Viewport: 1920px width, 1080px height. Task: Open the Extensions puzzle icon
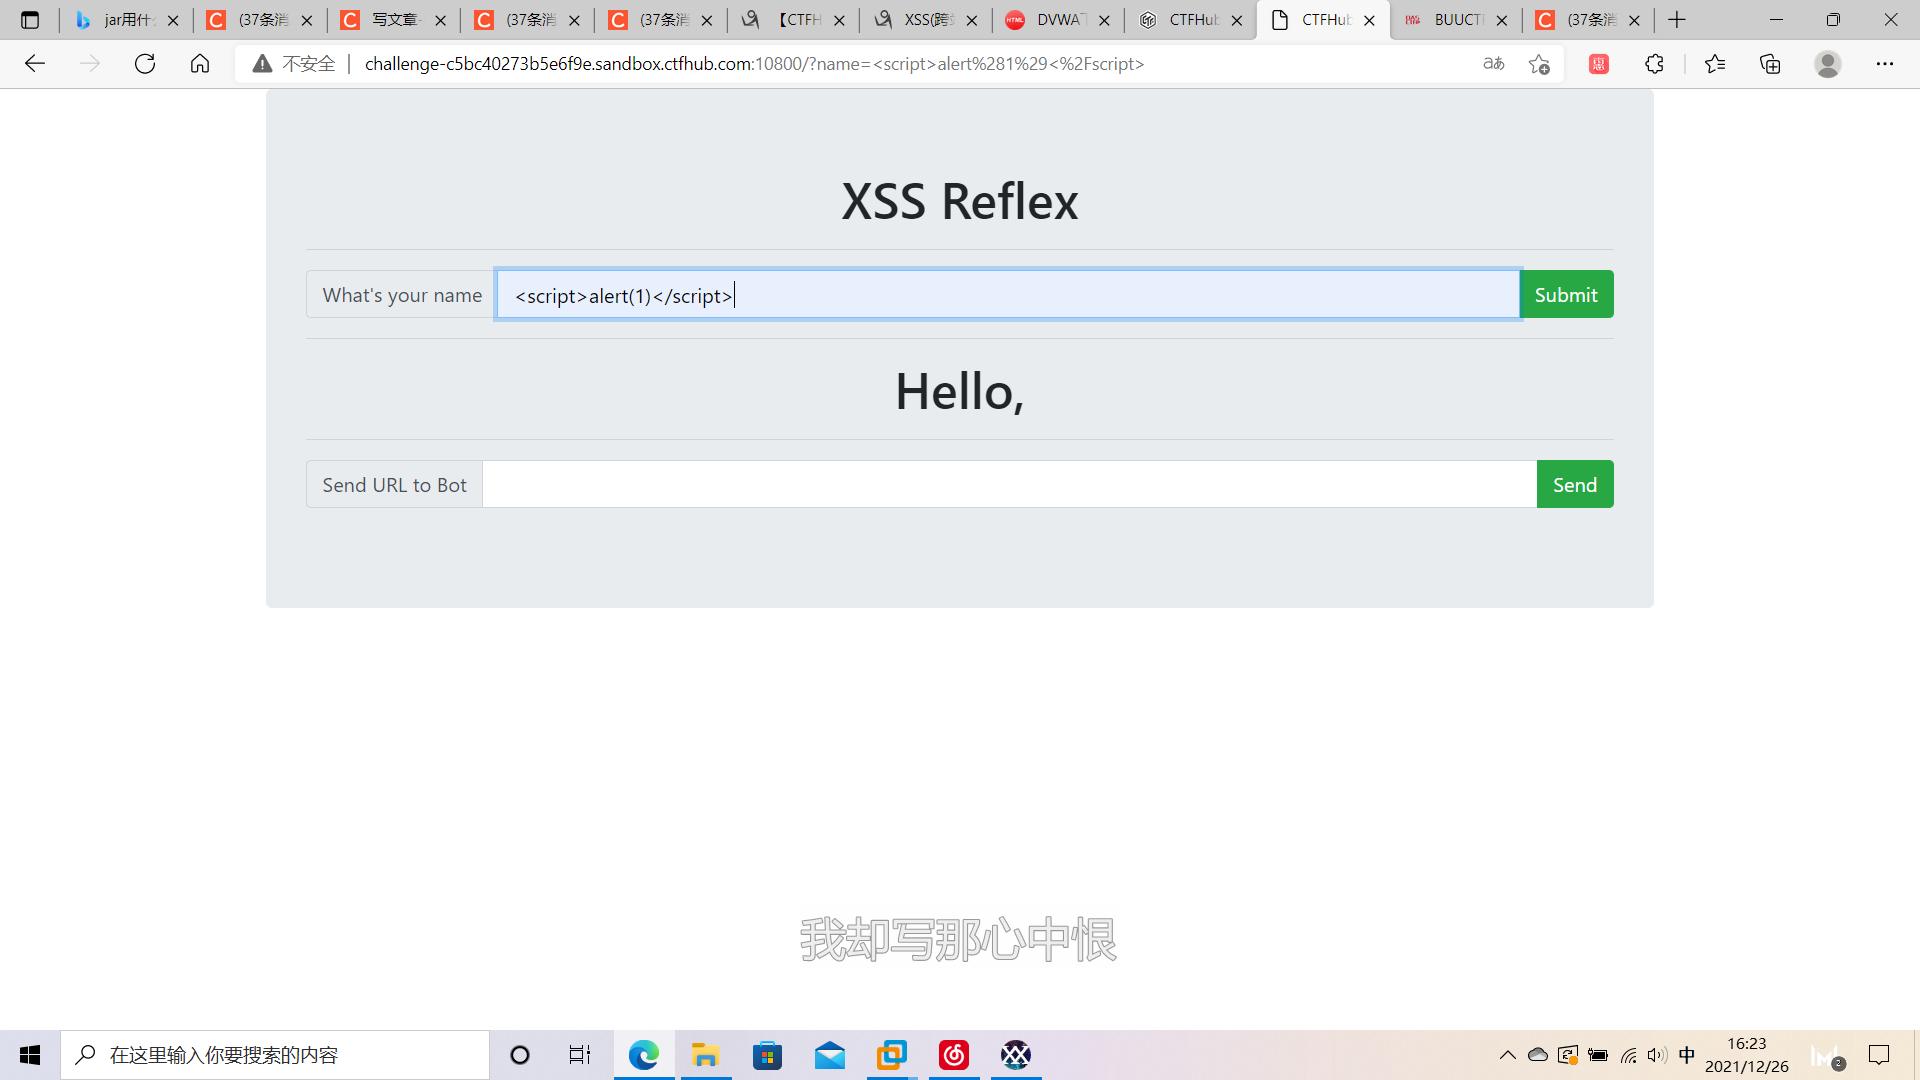1655,63
